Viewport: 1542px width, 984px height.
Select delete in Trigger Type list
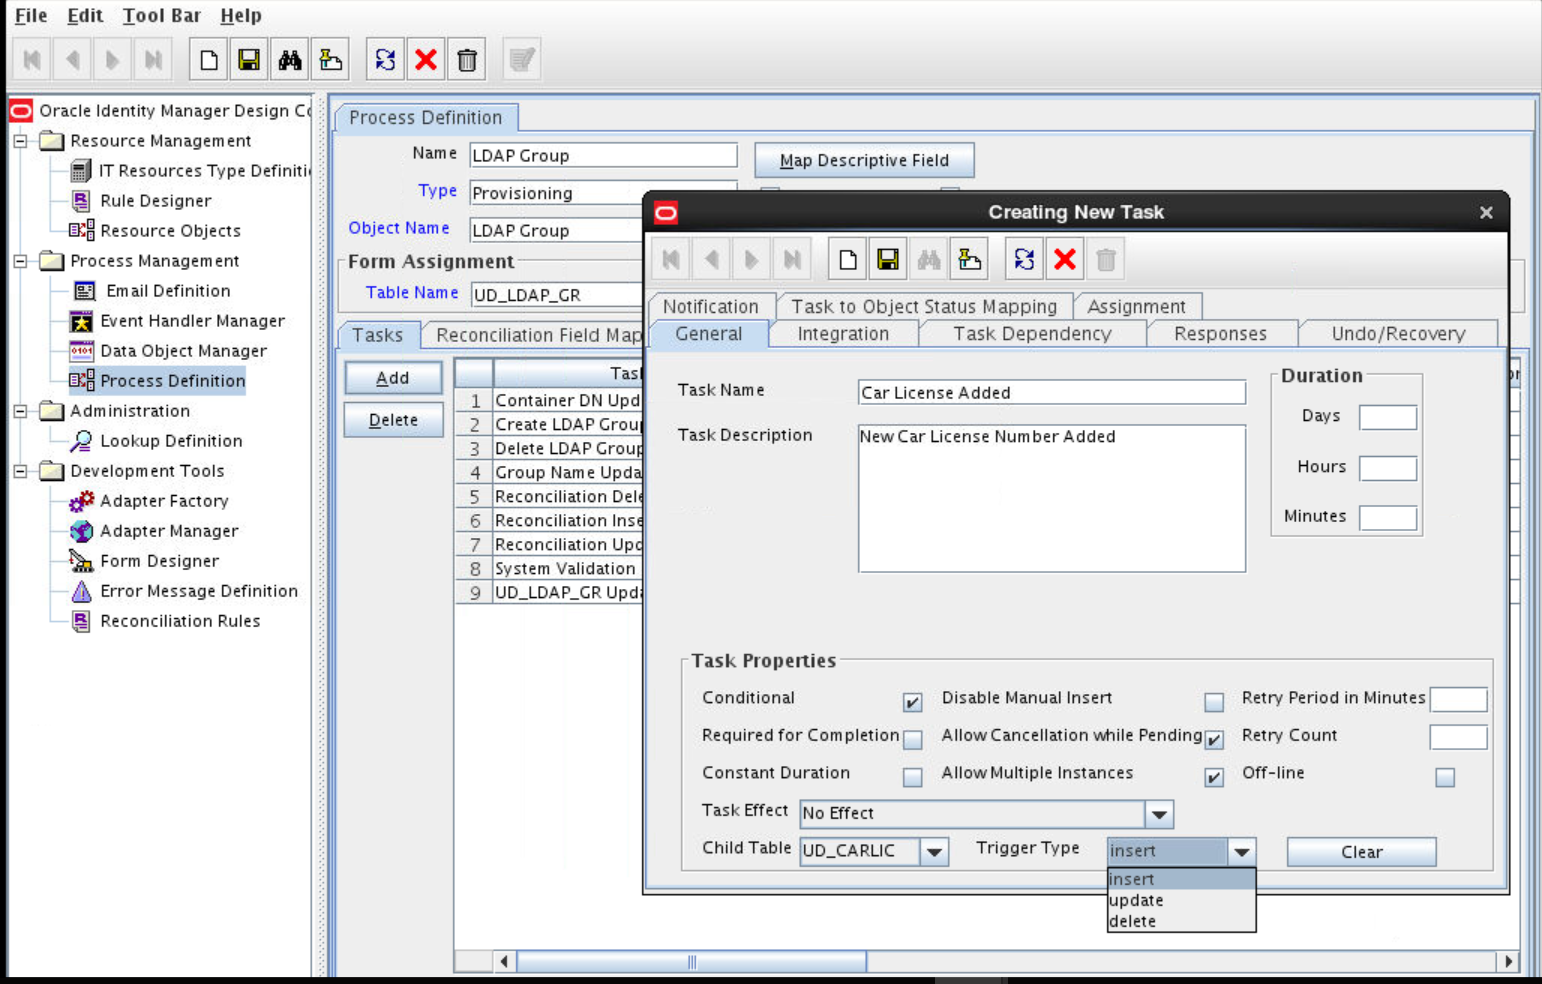(1181, 922)
